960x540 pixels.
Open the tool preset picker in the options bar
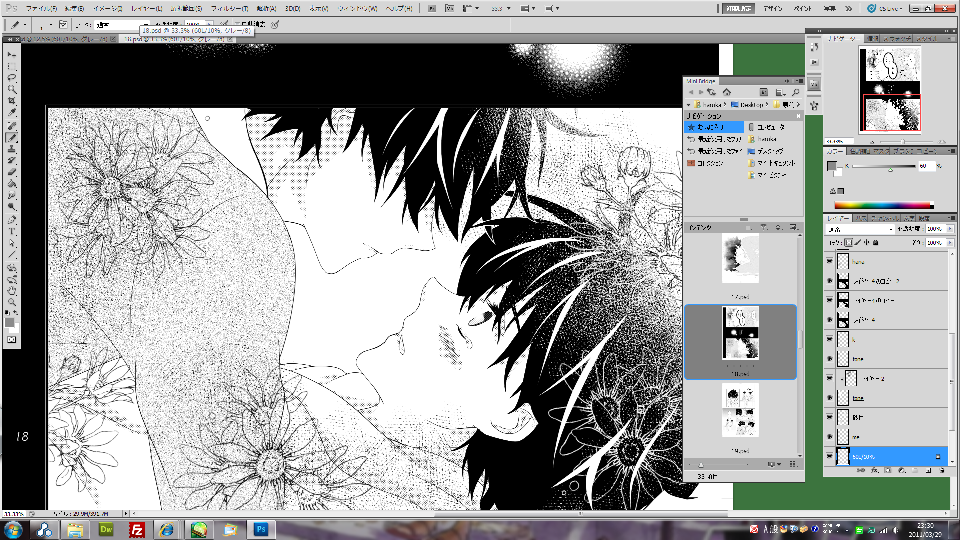17,24
